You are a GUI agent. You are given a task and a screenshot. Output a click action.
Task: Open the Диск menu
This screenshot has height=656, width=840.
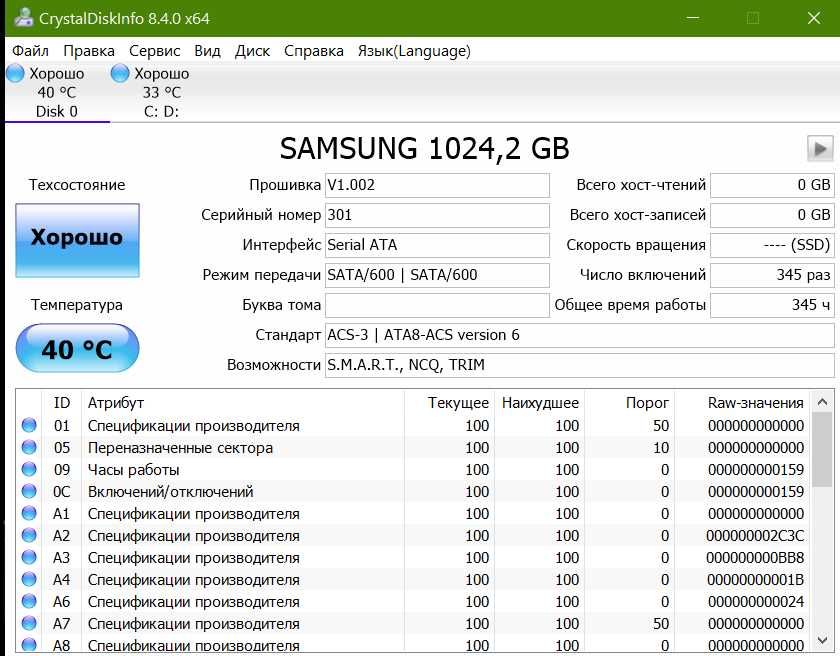pos(252,51)
